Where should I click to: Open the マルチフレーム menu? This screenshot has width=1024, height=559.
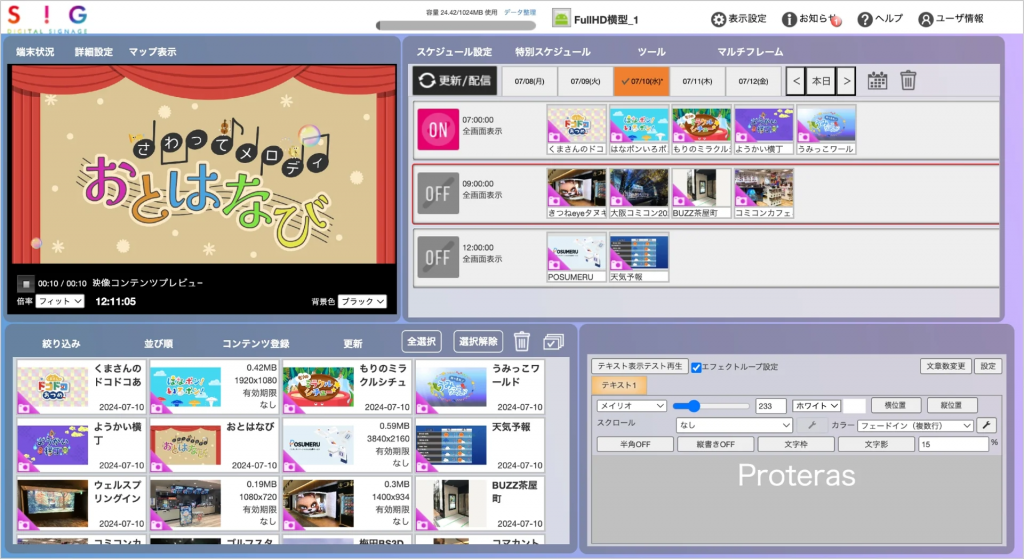coord(750,52)
